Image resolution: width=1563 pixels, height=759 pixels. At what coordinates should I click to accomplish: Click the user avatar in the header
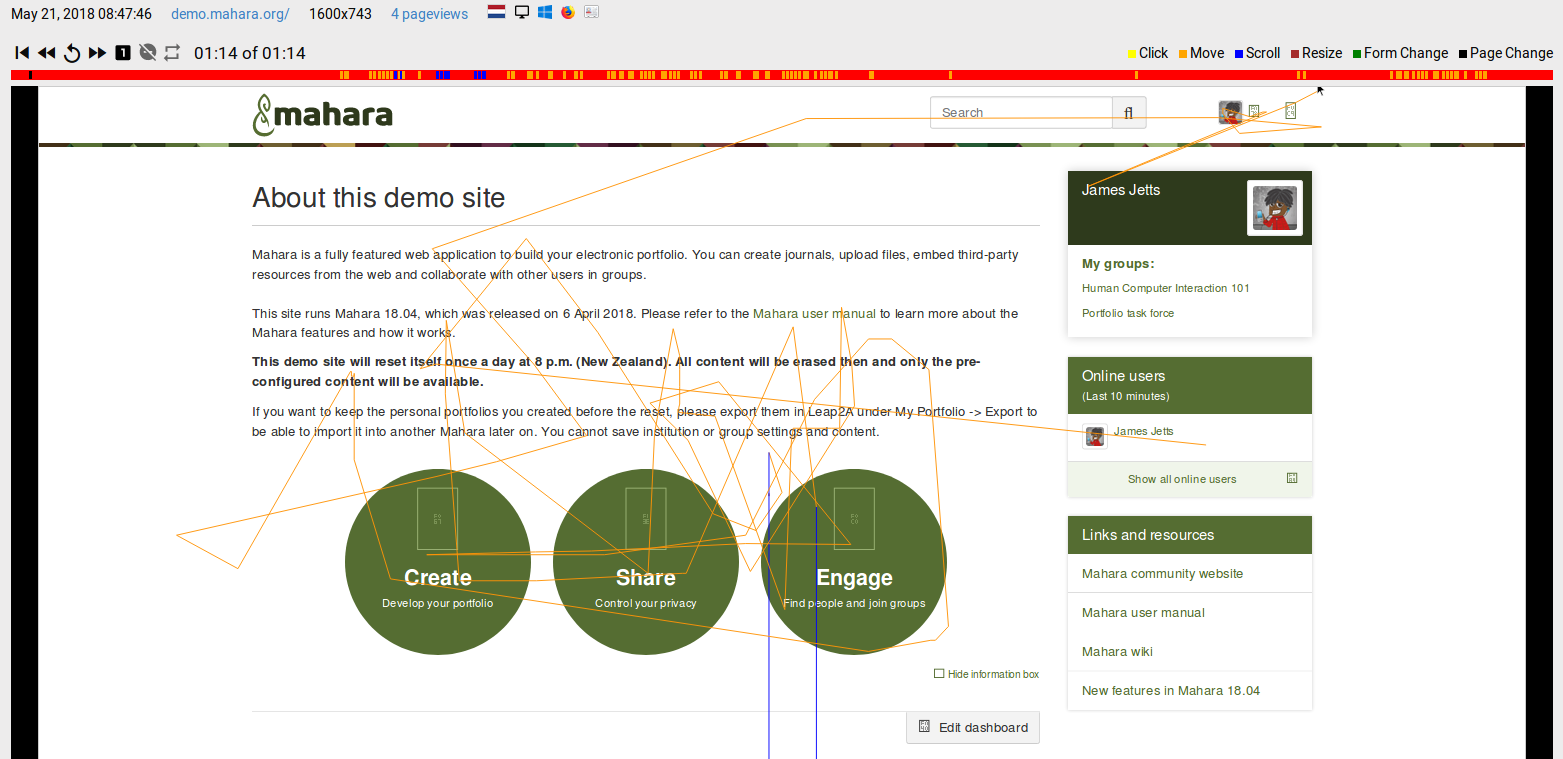click(1230, 112)
